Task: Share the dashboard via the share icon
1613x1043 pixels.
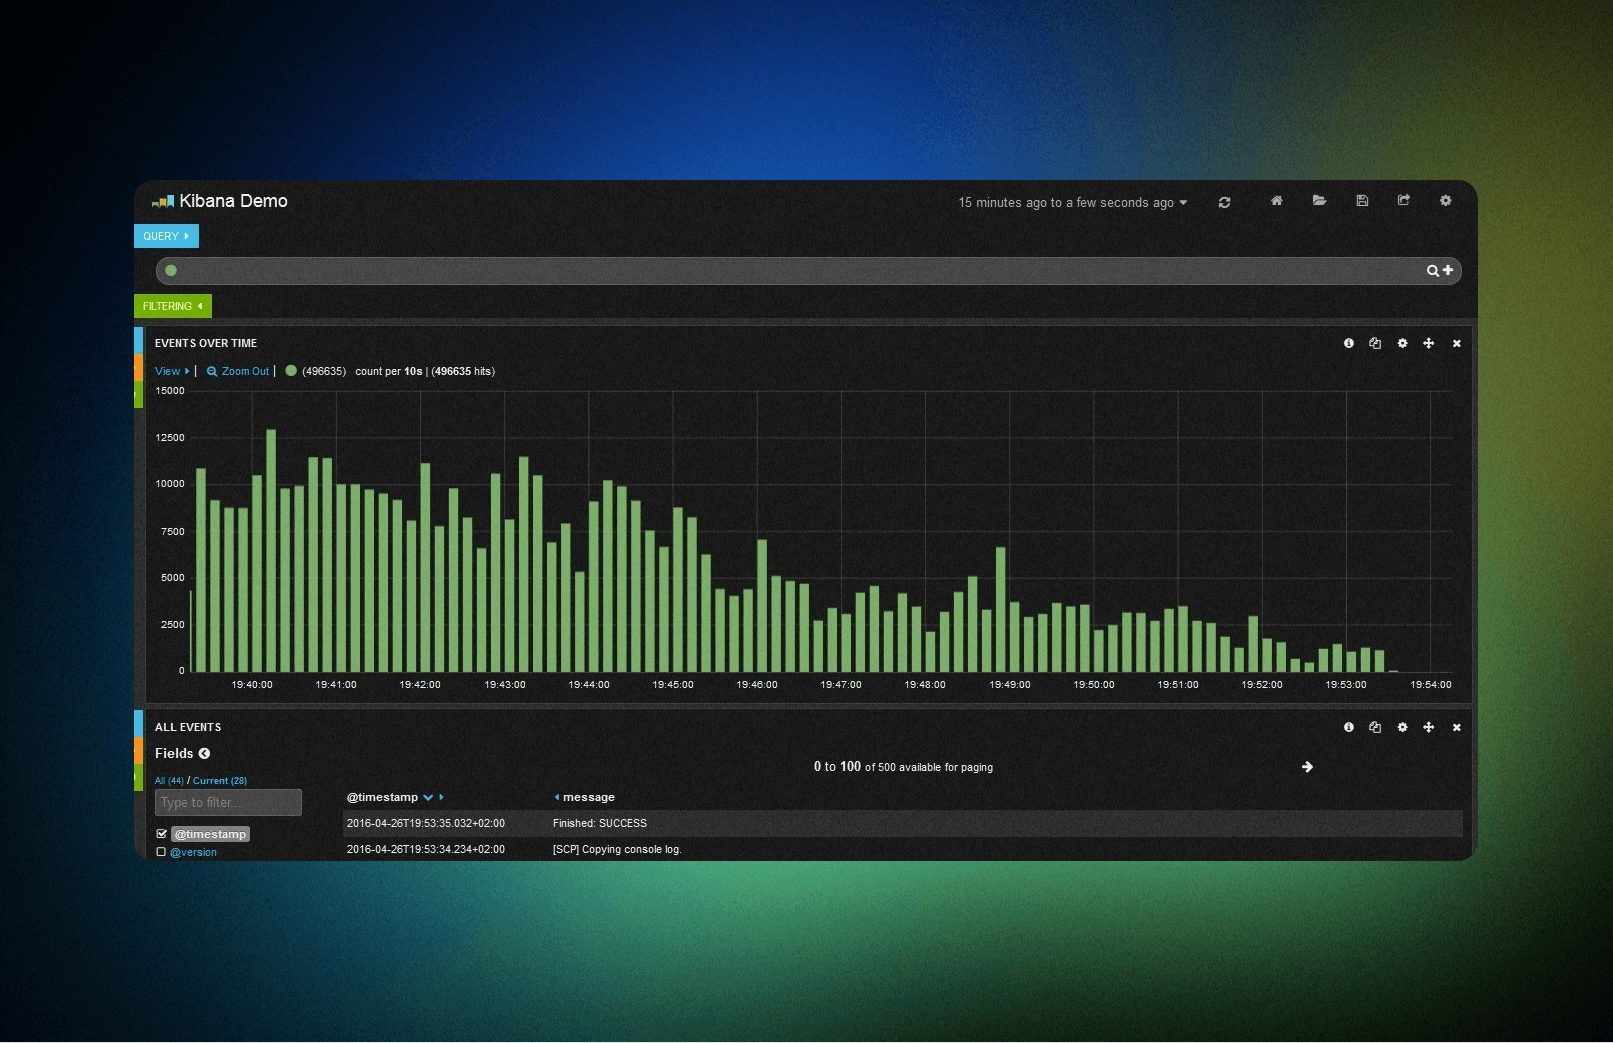Action: [1404, 201]
